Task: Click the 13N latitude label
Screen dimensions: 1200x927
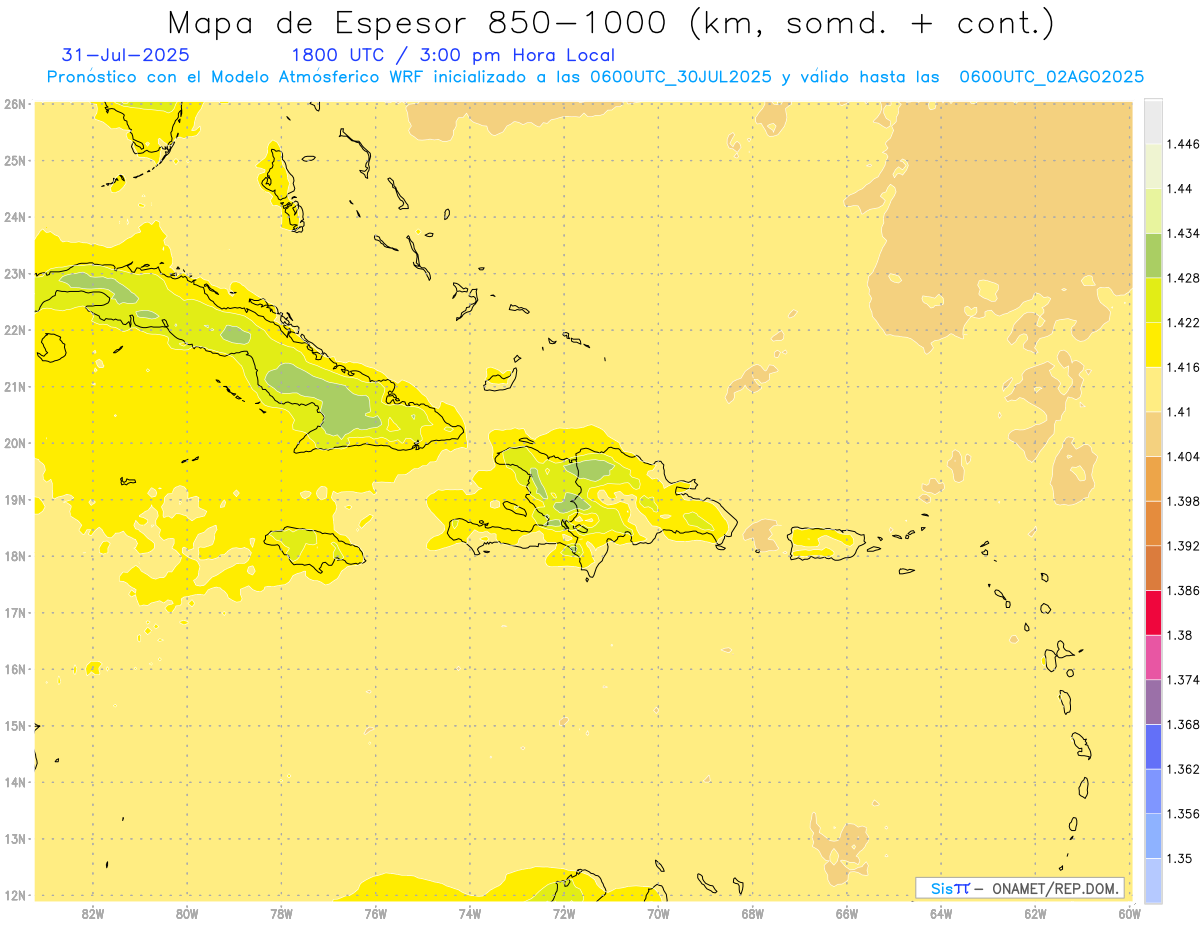Action: point(15,838)
